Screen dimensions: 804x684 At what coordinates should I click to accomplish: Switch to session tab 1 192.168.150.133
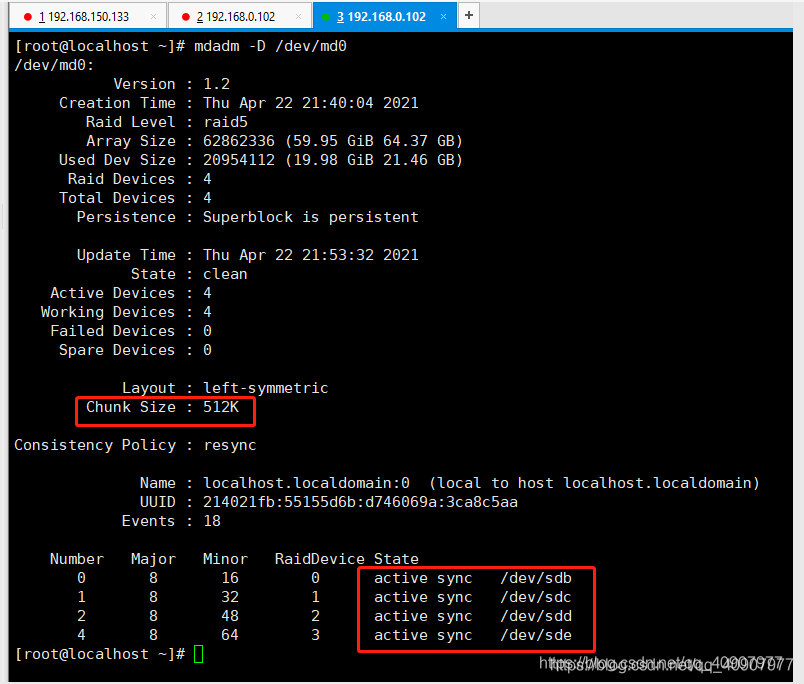point(87,16)
